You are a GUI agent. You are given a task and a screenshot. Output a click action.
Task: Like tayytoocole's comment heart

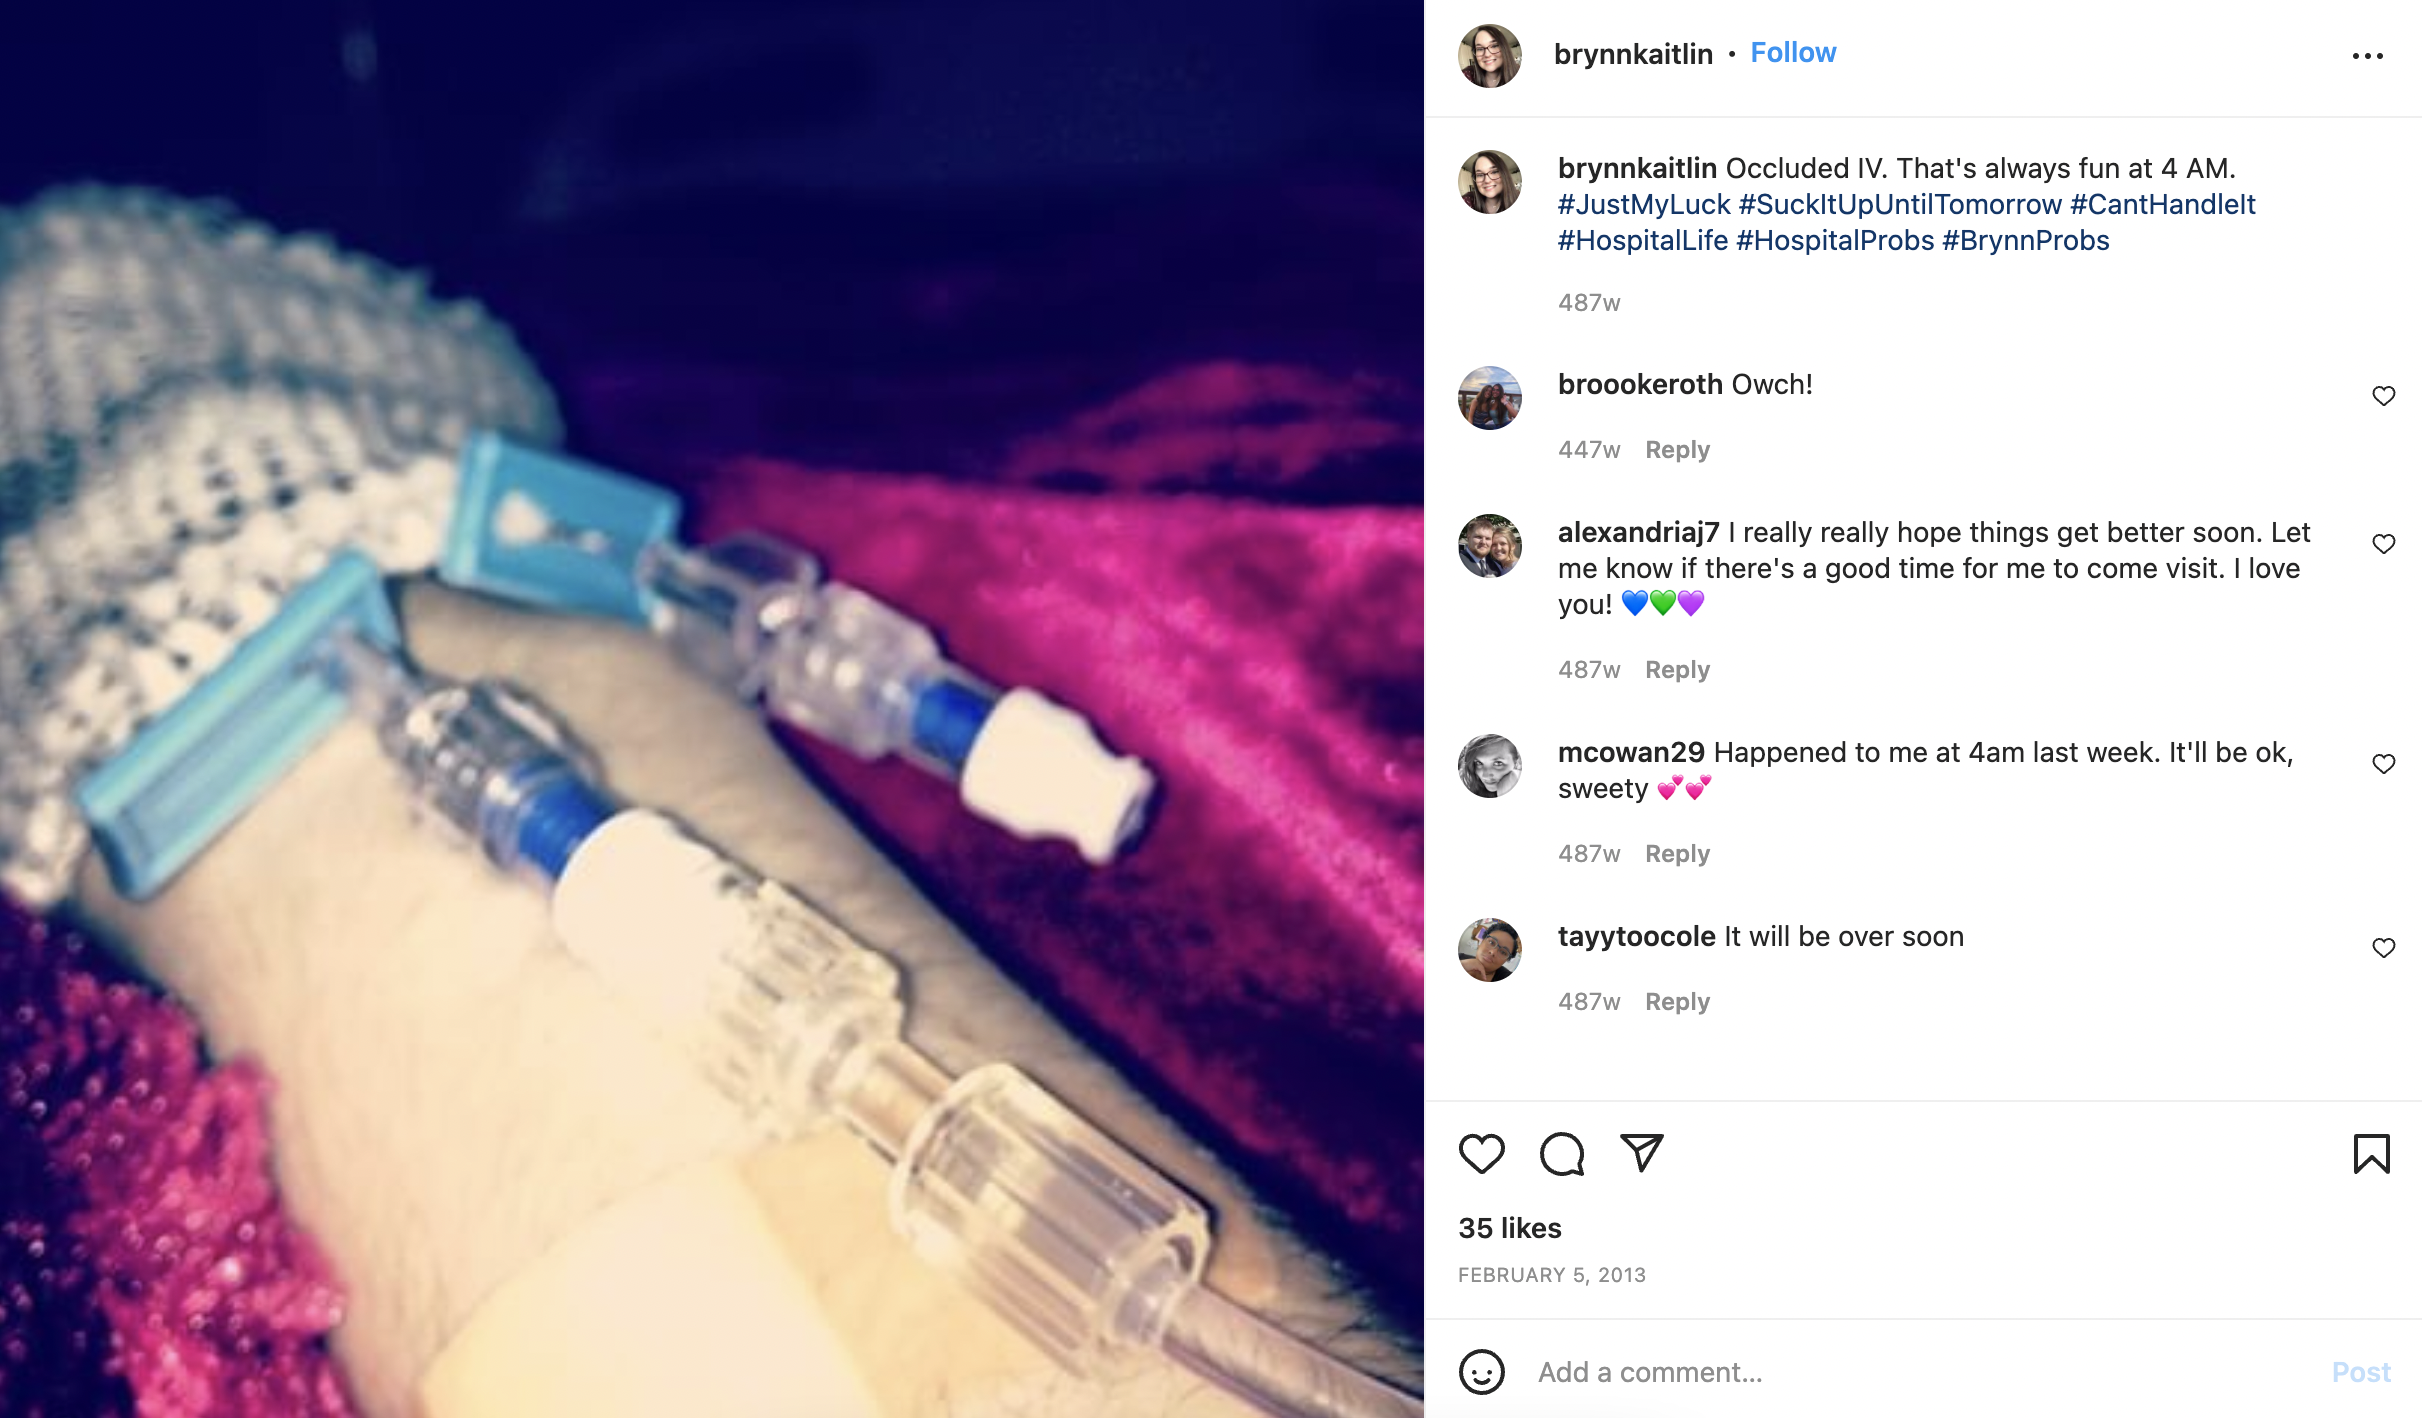pyautogui.click(x=2383, y=948)
